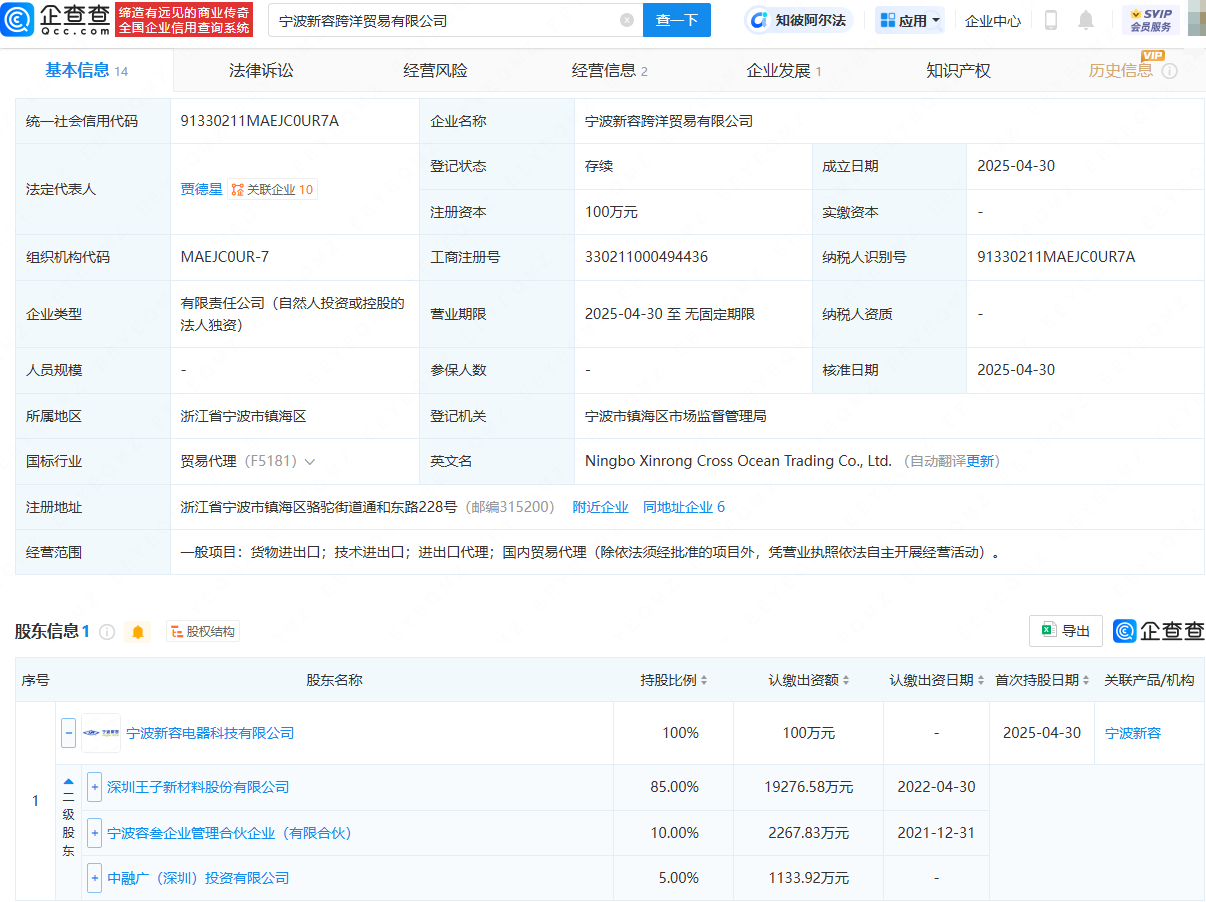
Task: Click the SVIP 会员服务 badge
Action: [x=1150, y=20]
